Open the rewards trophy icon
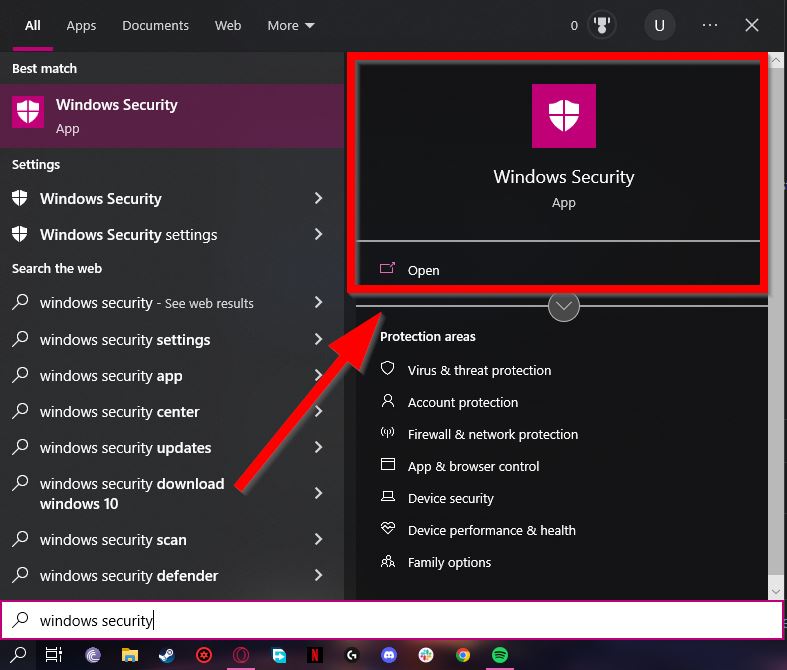 [601, 25]
